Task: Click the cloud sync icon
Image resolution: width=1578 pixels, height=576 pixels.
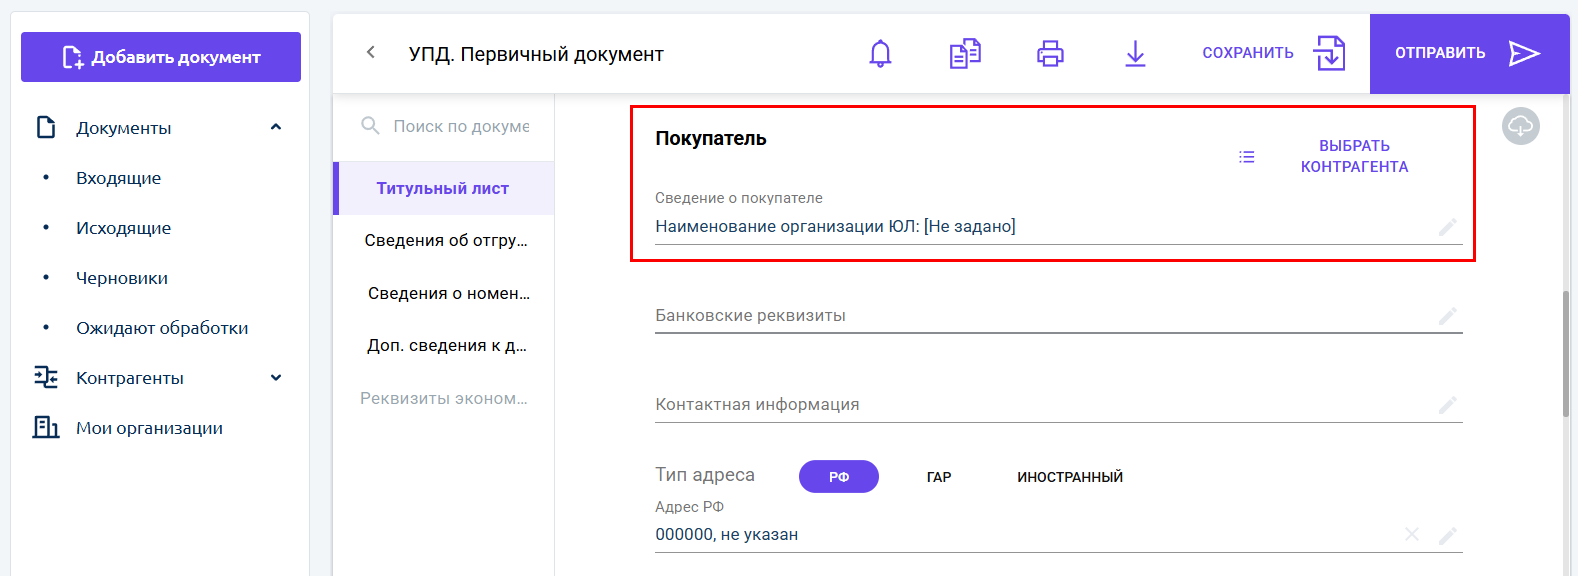Action: [1521, 126]
